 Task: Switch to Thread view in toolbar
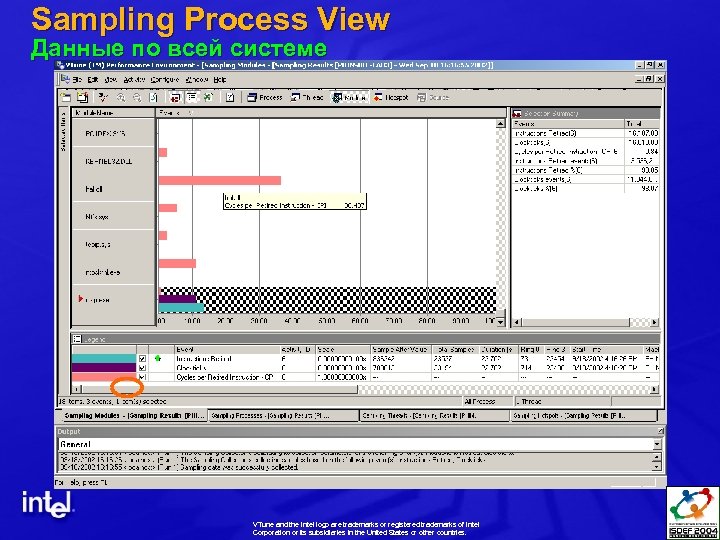pyautogui.click(x=307, y=97)
